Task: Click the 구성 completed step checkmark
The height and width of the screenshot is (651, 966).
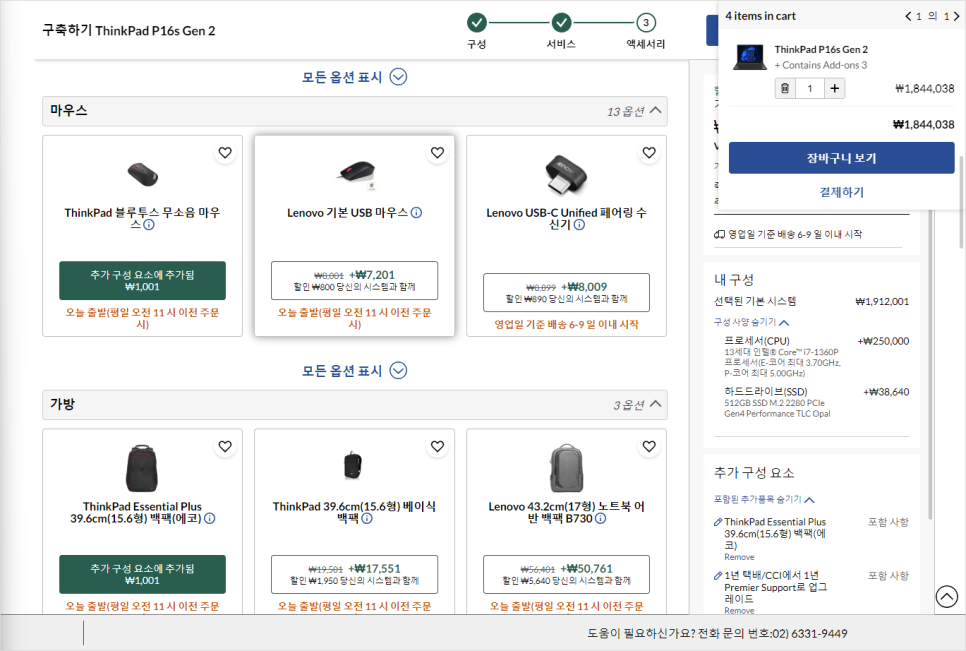Action: coord(476,23)
